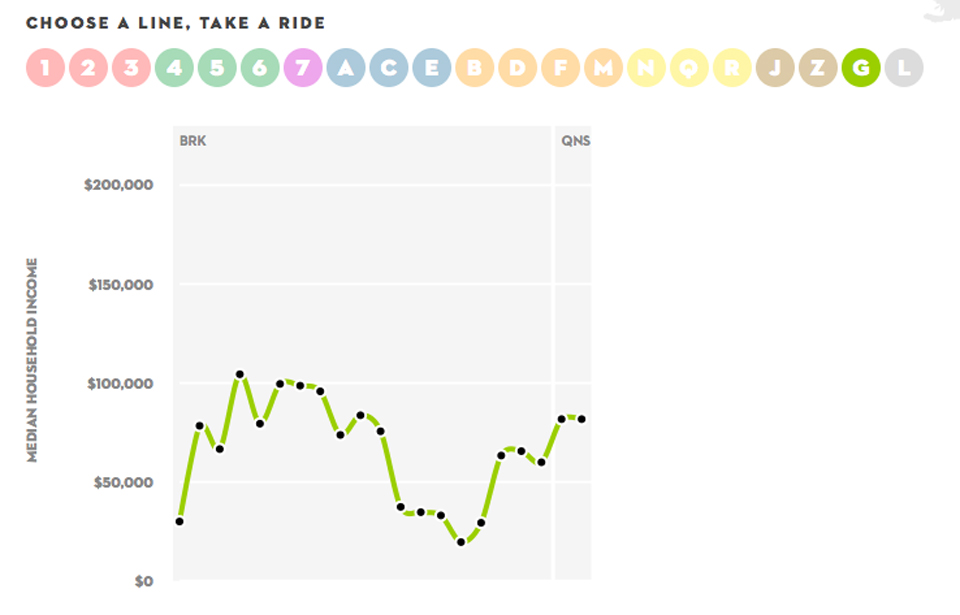
Task: Select the R line yellow circle
Action: point(732,68)
